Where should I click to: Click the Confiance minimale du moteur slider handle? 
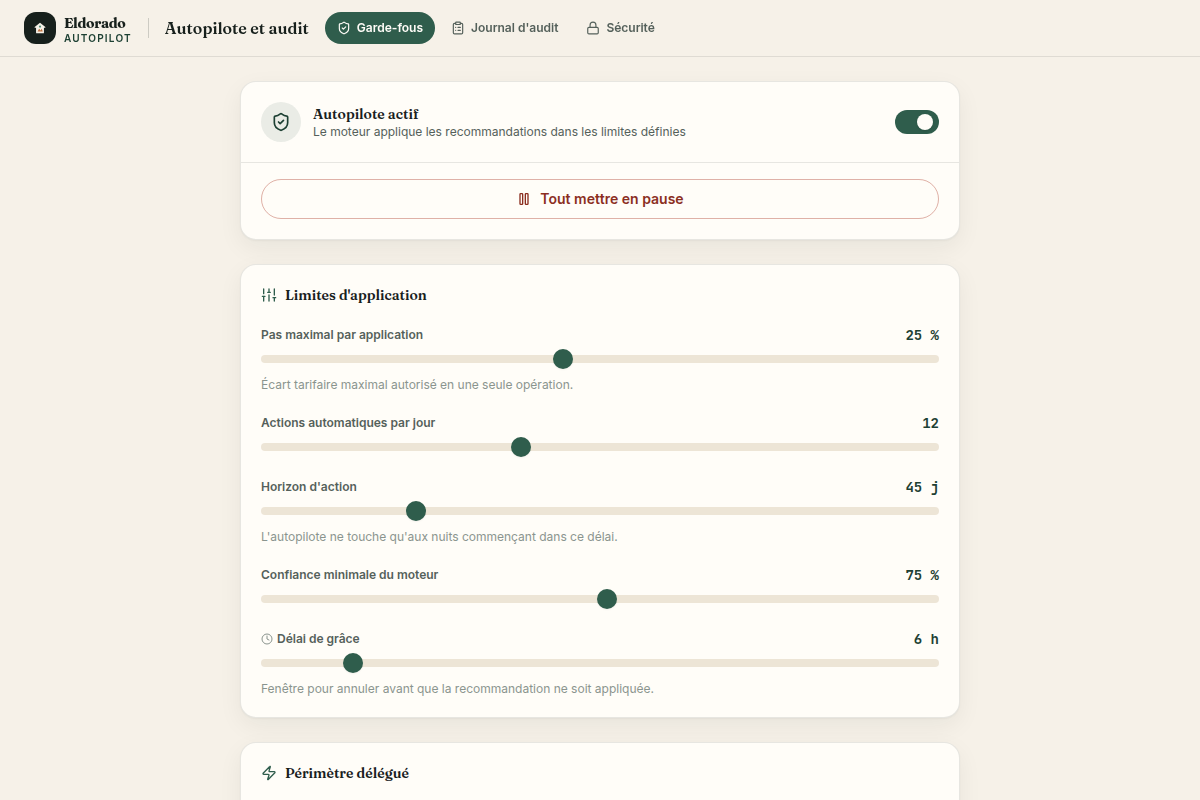tap(607, 599)
